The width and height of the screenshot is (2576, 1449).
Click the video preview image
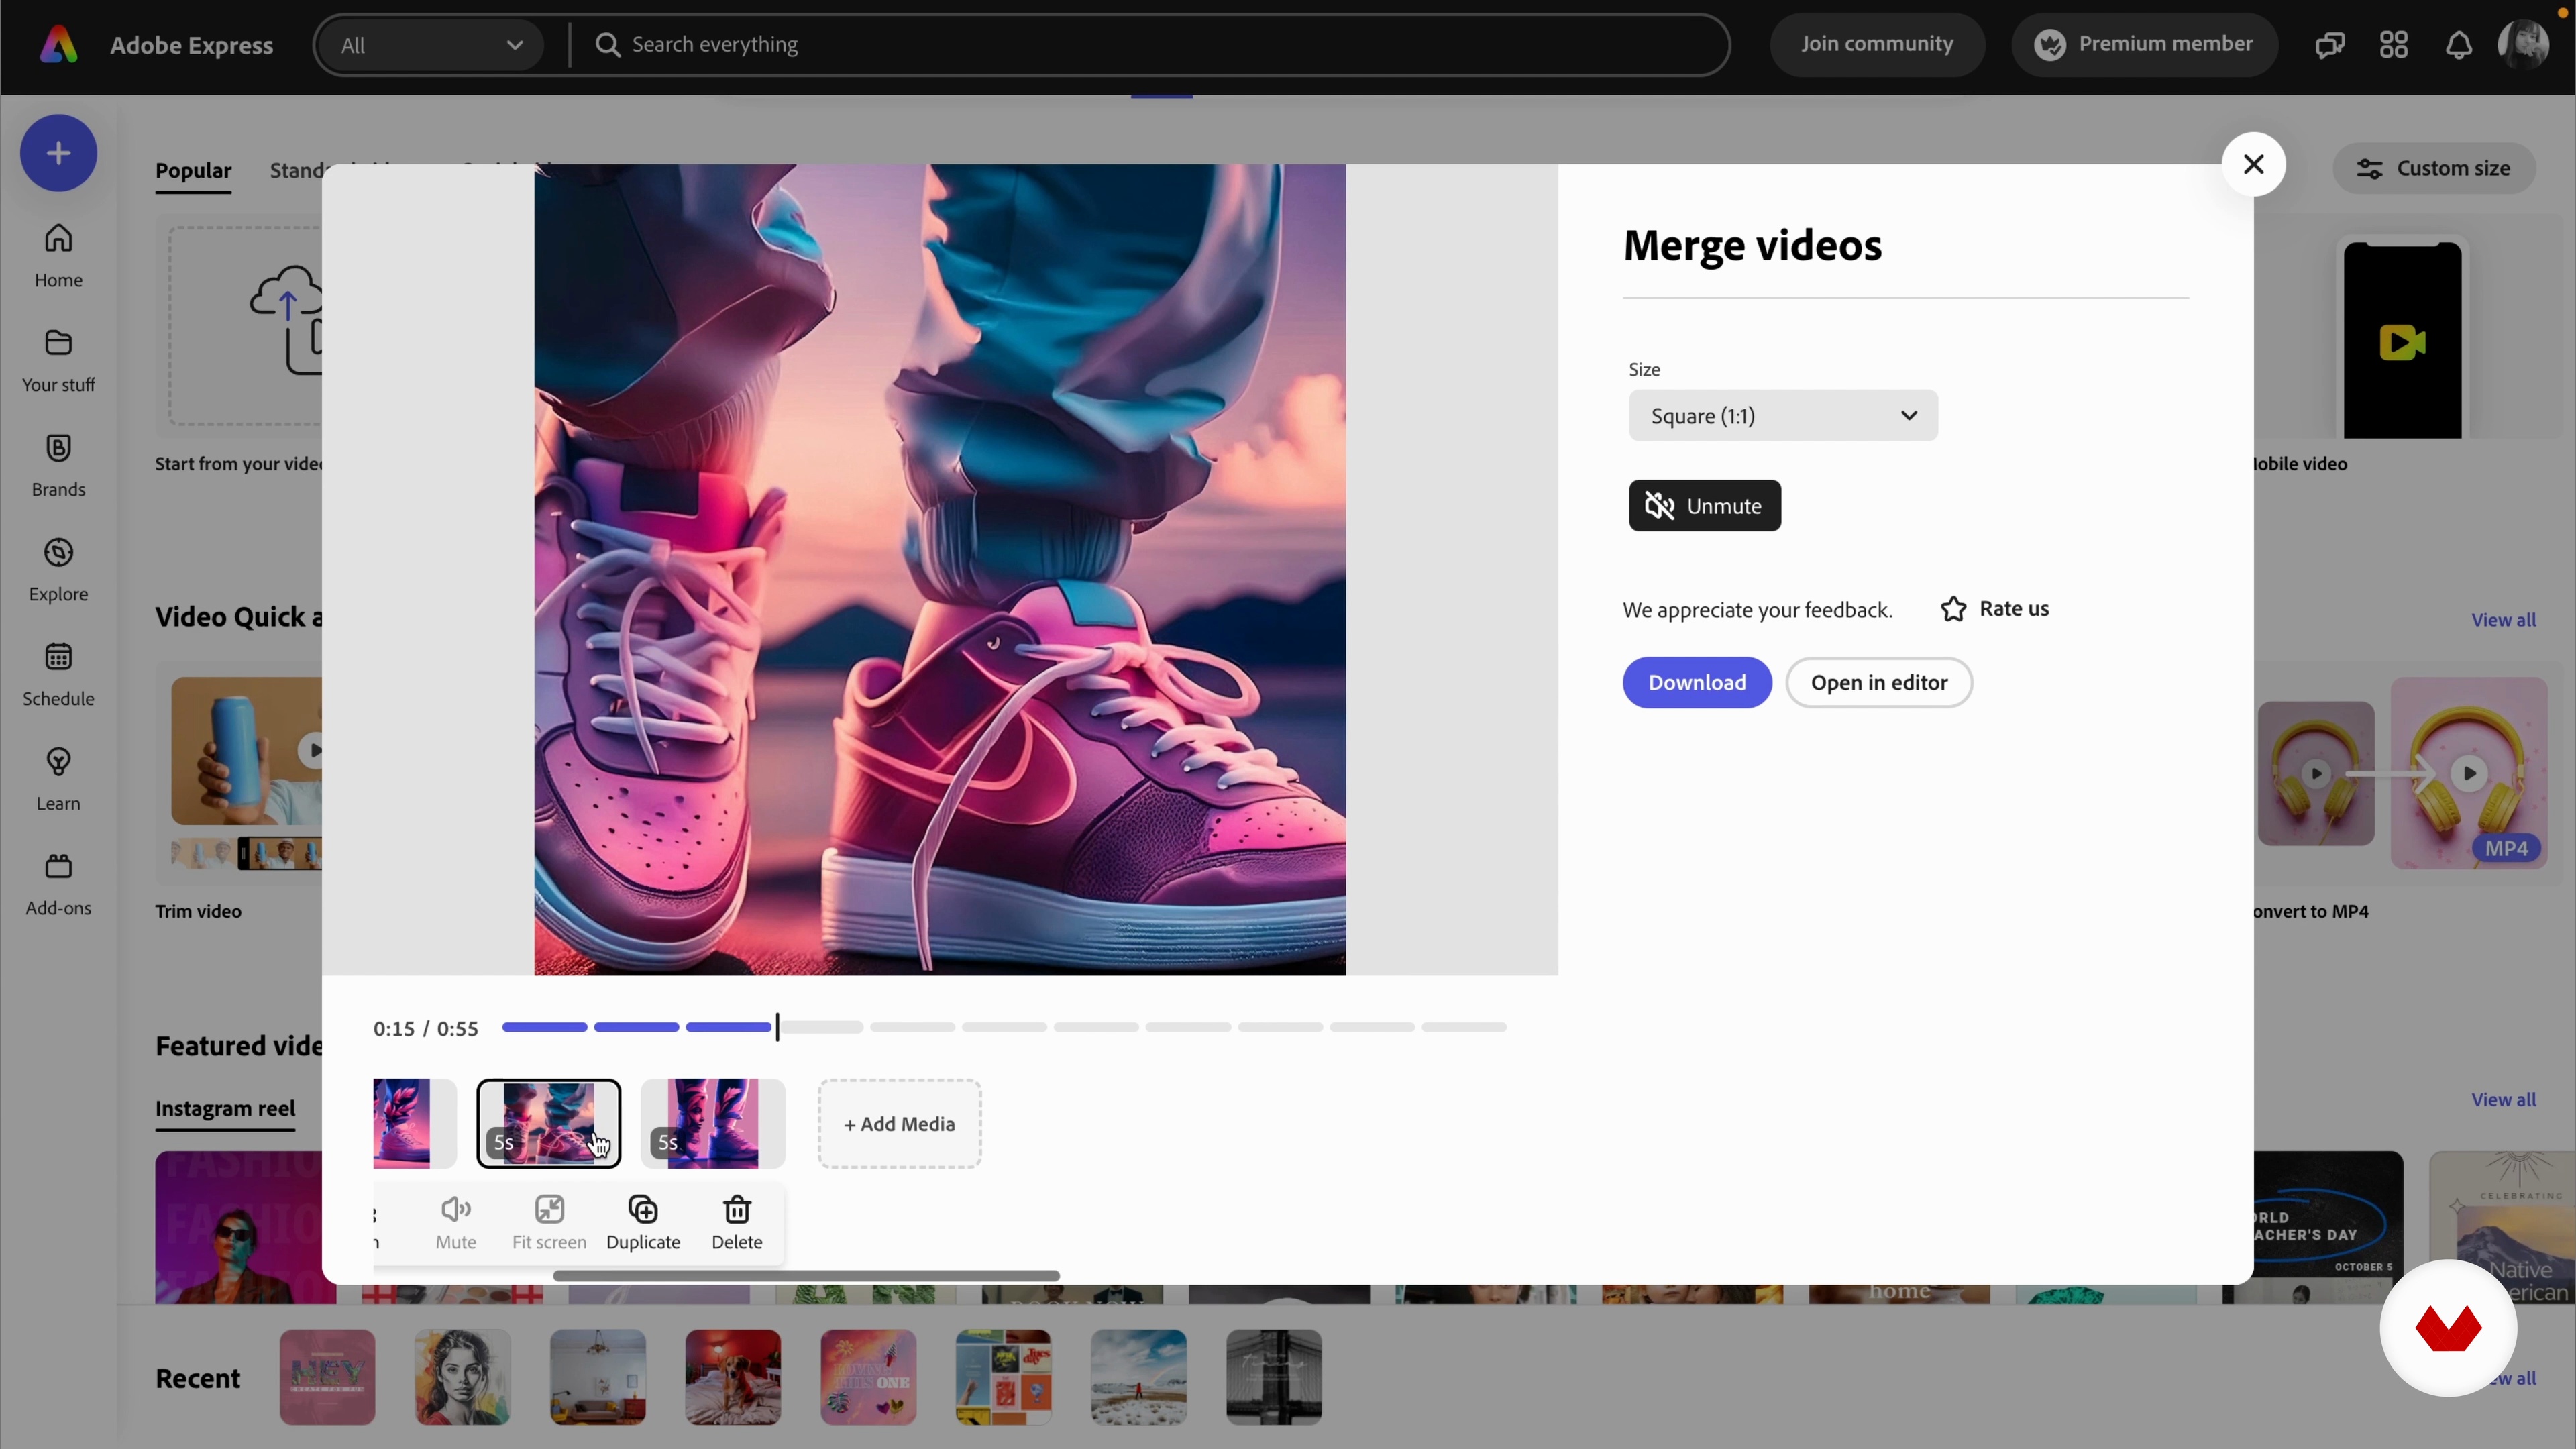[939, 570]
